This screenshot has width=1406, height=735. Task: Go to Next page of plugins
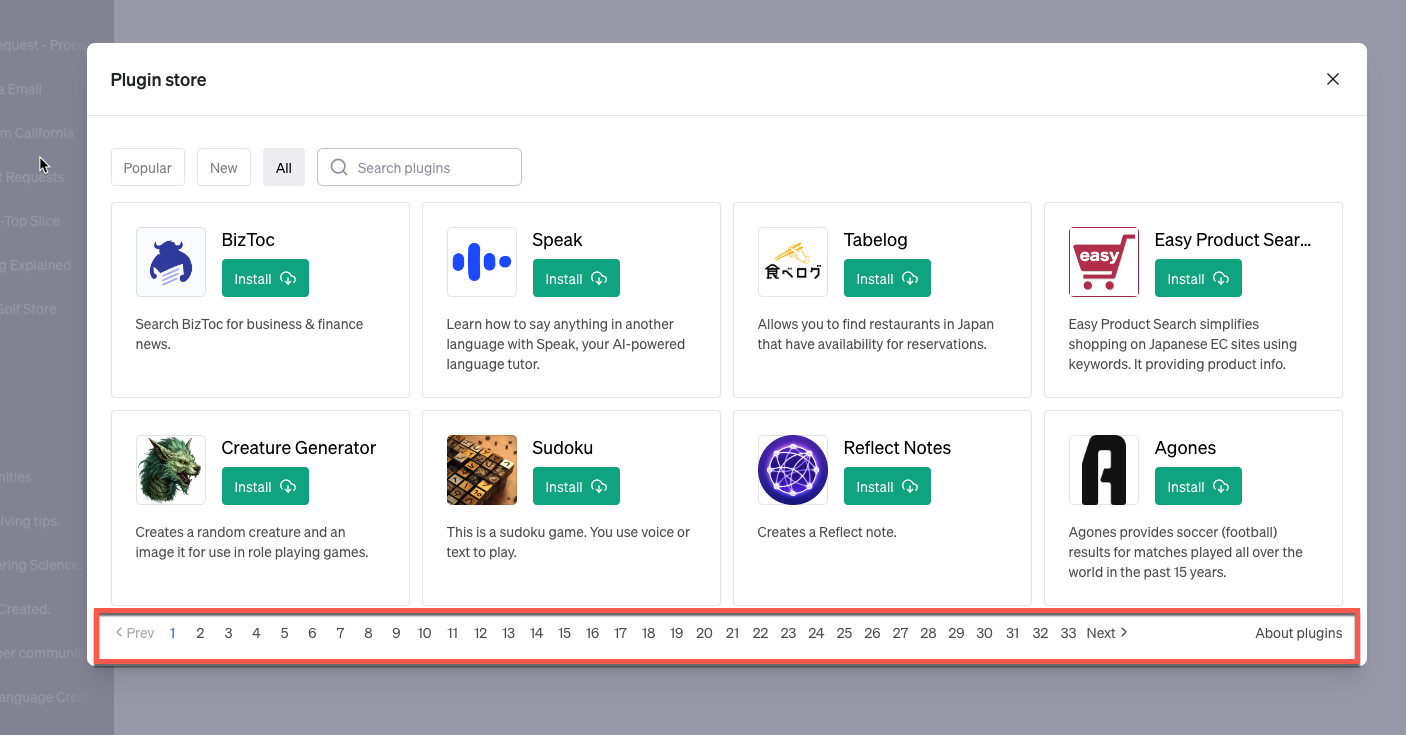(x=1107, y=633)
